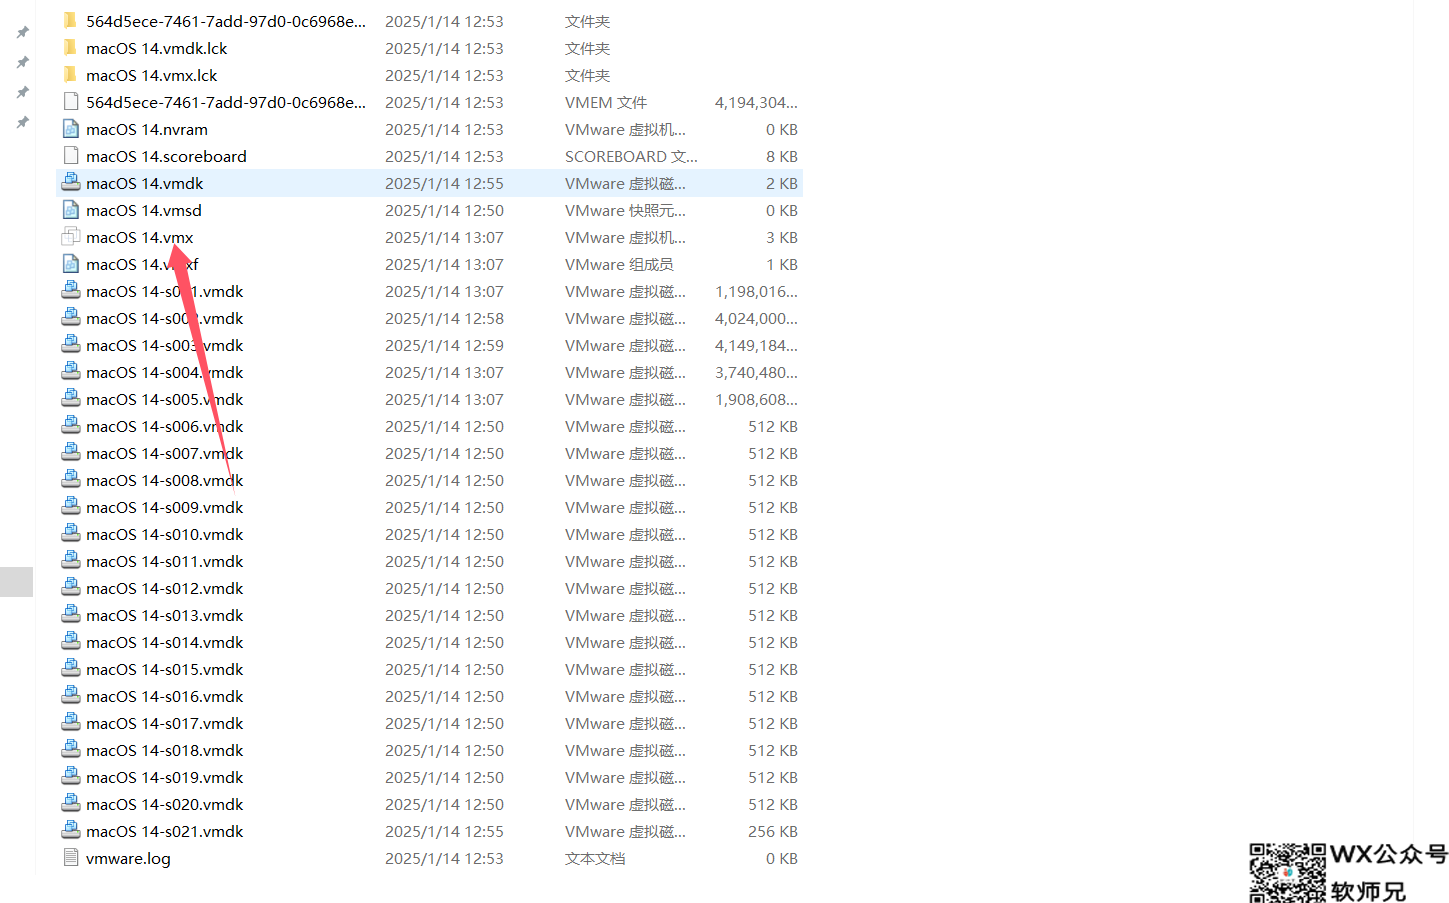Screen dimensions: 1449x903
Task: Click the text document icon of vmware.log
Action: tap(70, 858)
